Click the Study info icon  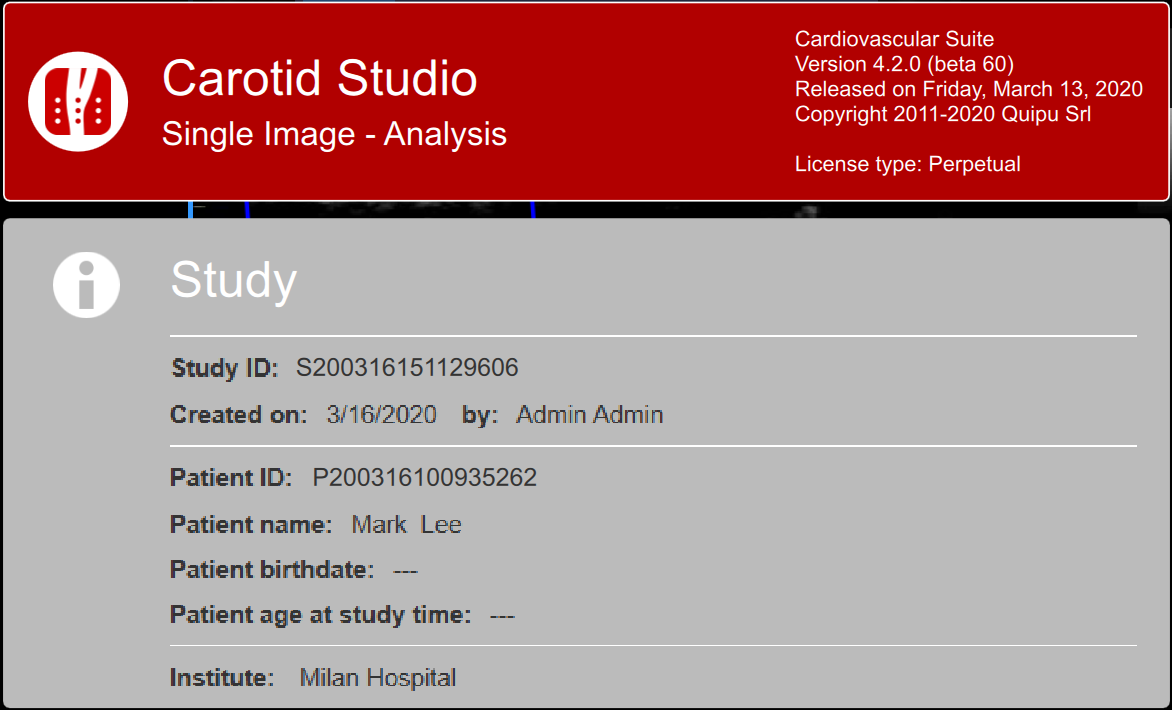click(86, 284)
